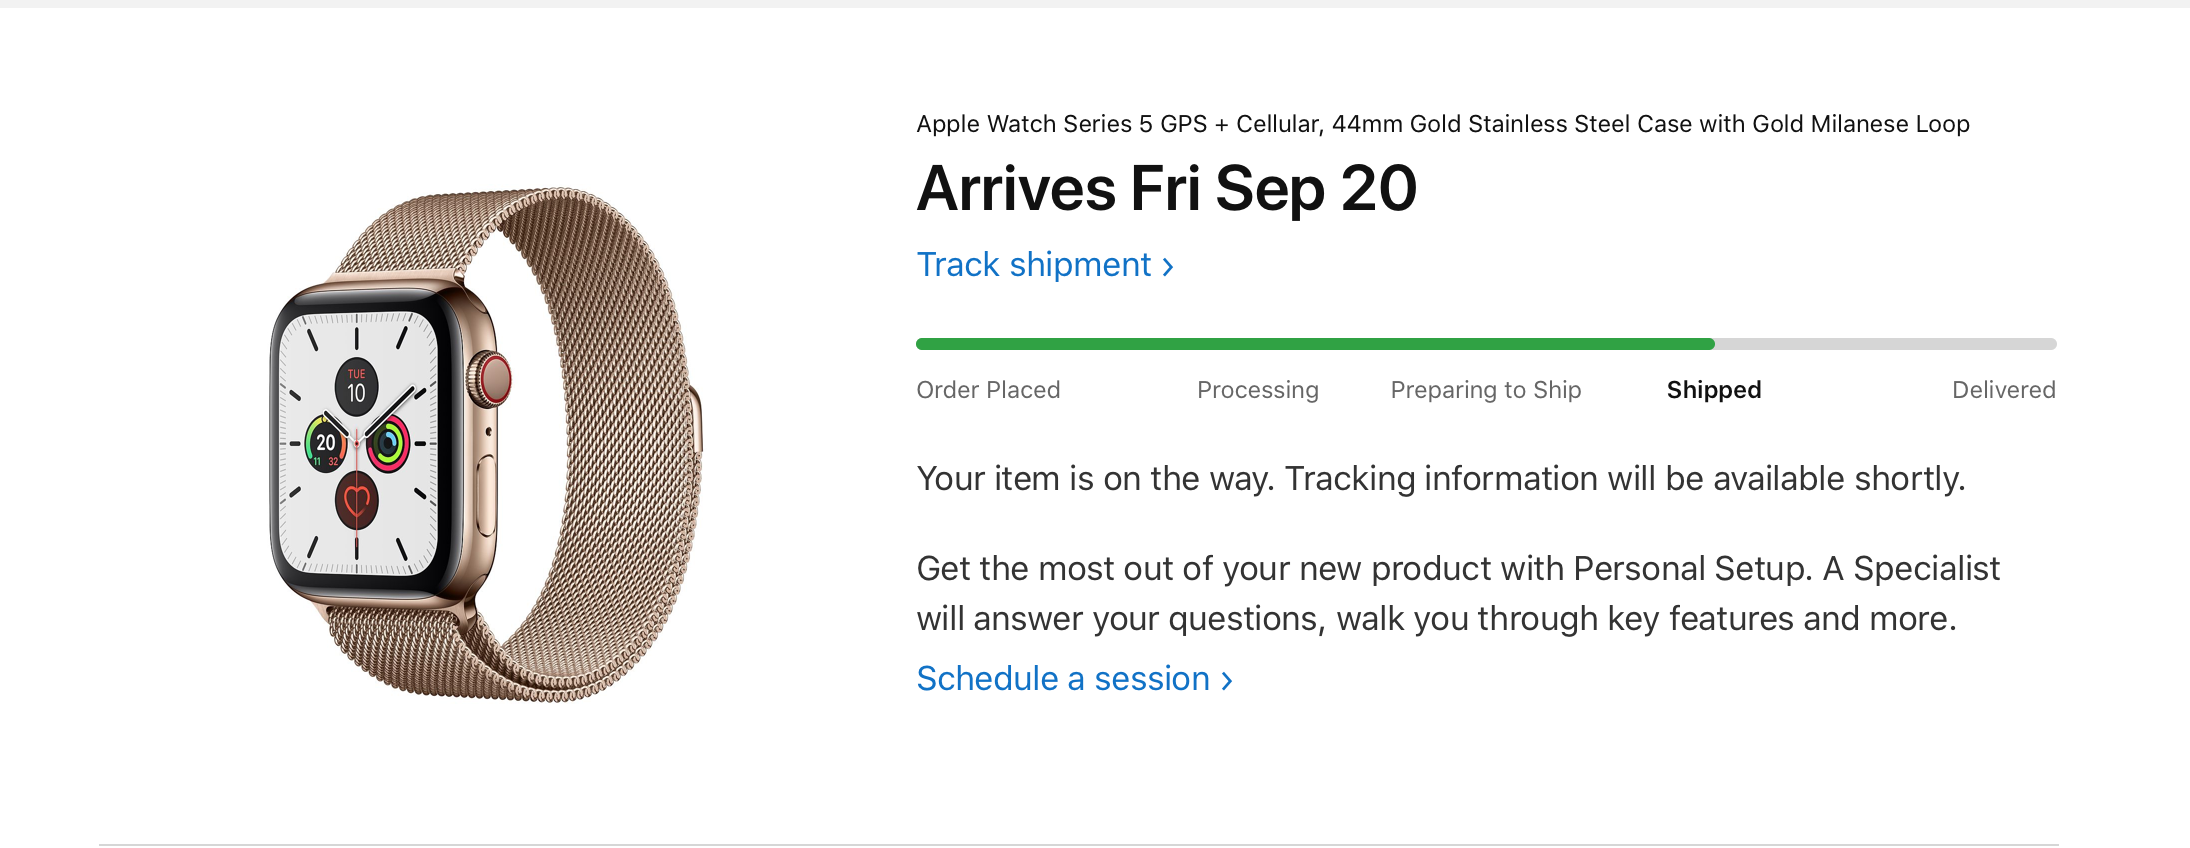Click the tracking information status message
This screenshot has height=848, width=2190.
point(1441,479)
